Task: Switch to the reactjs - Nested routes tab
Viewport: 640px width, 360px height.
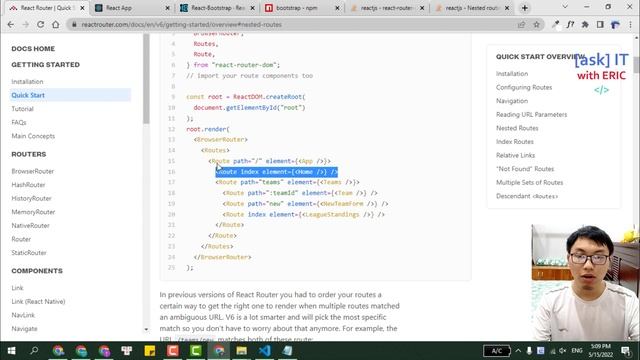Action: (472, 8)
